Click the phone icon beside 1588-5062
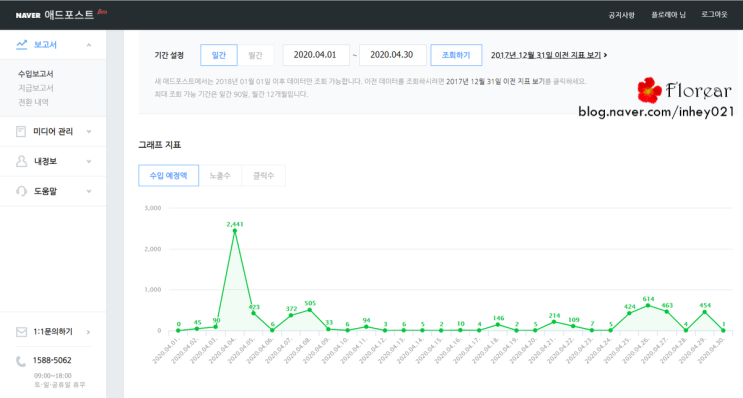 (x=21, y=362)
